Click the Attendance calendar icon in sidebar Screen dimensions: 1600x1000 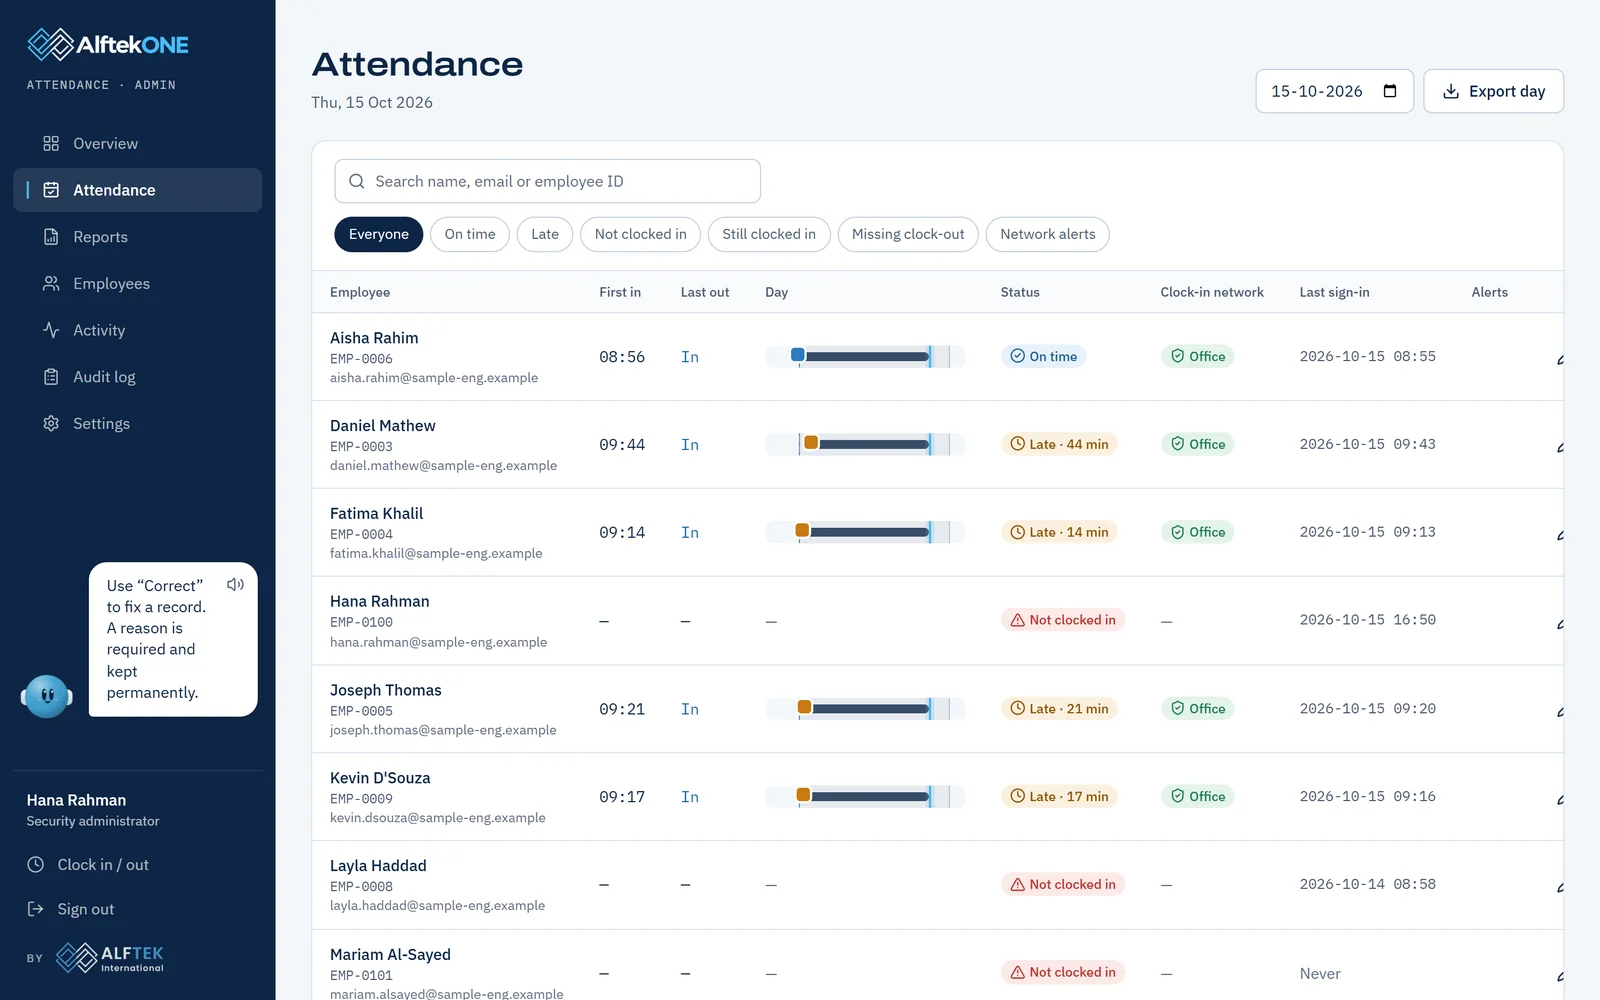(51, 190)
